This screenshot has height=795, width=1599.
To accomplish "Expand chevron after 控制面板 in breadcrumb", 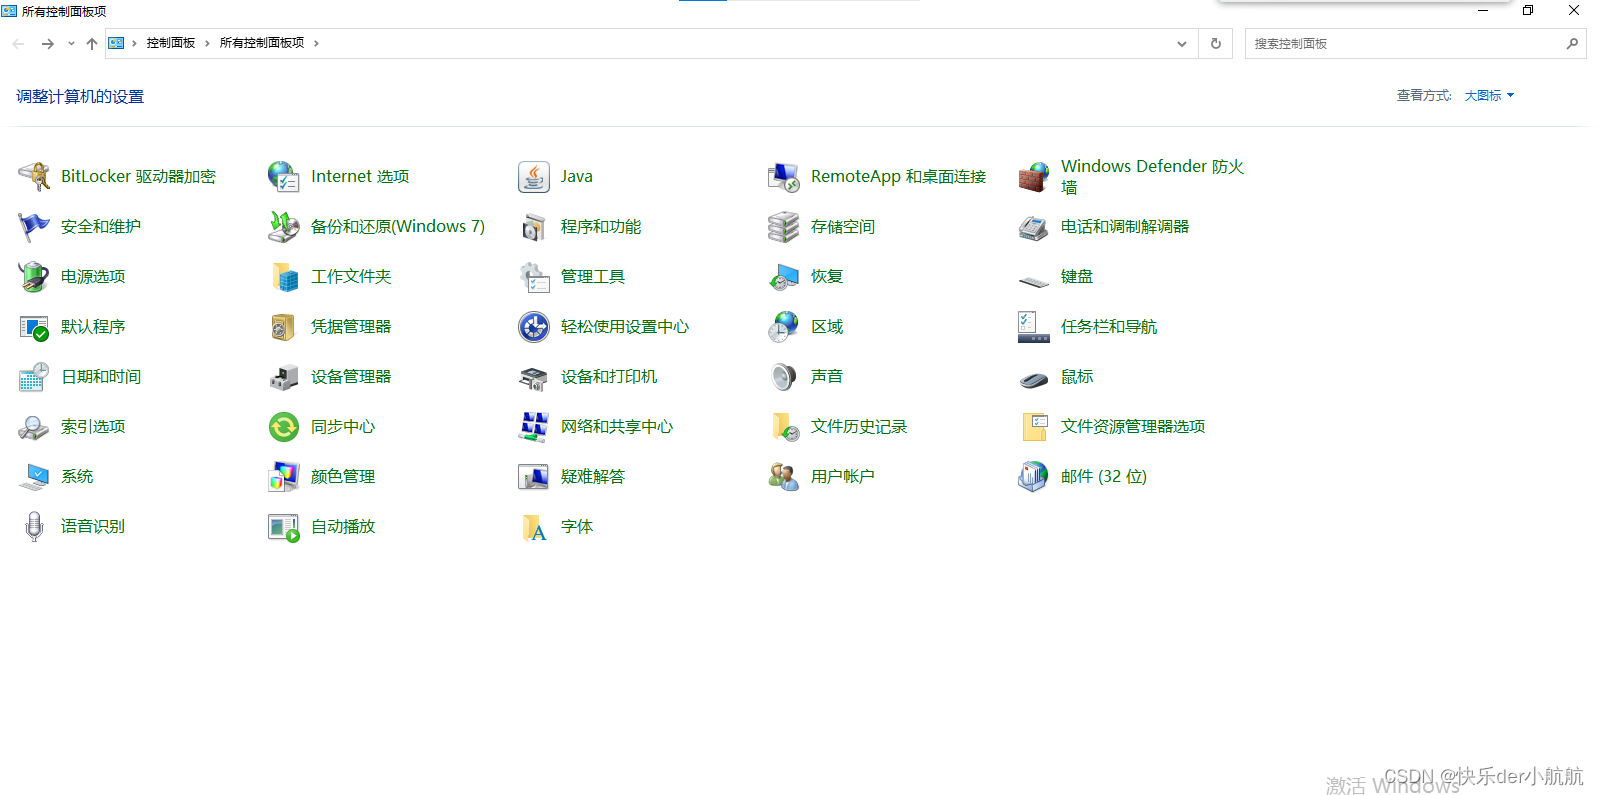I will tap(208, 44).
